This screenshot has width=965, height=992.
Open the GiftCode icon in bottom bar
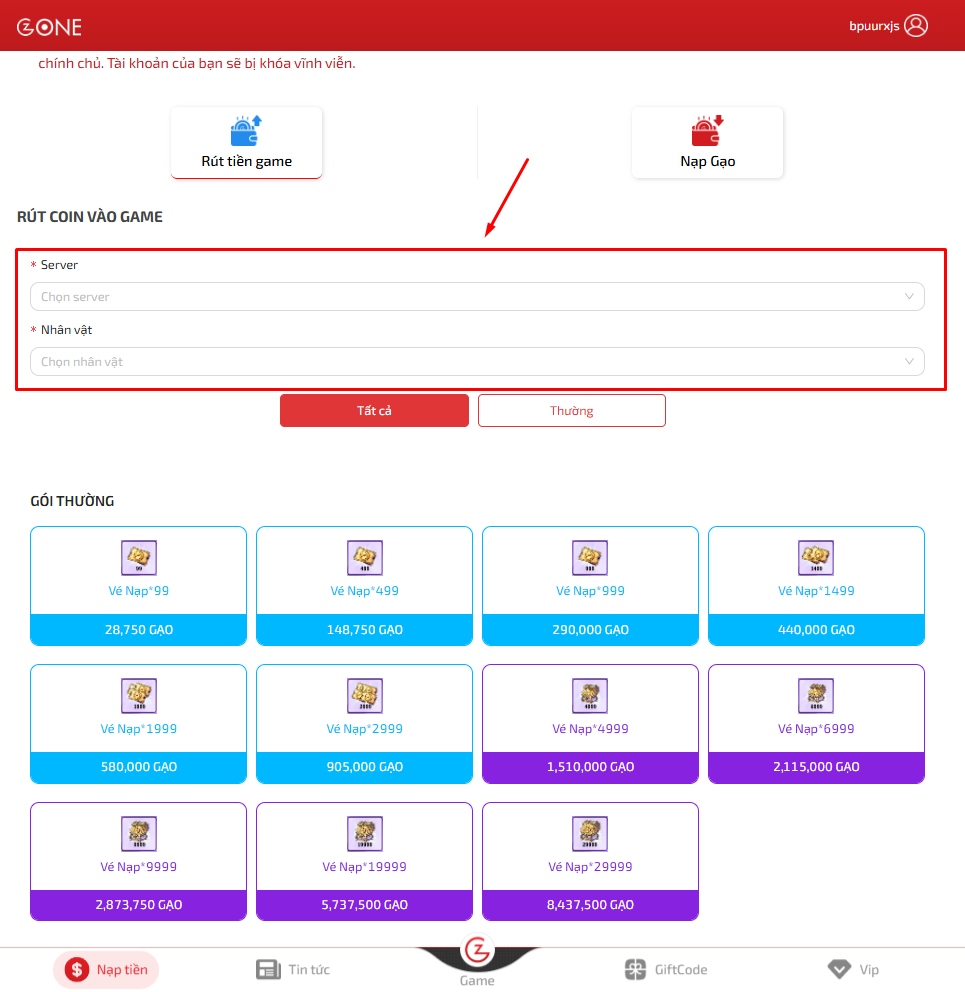point(635,969)
